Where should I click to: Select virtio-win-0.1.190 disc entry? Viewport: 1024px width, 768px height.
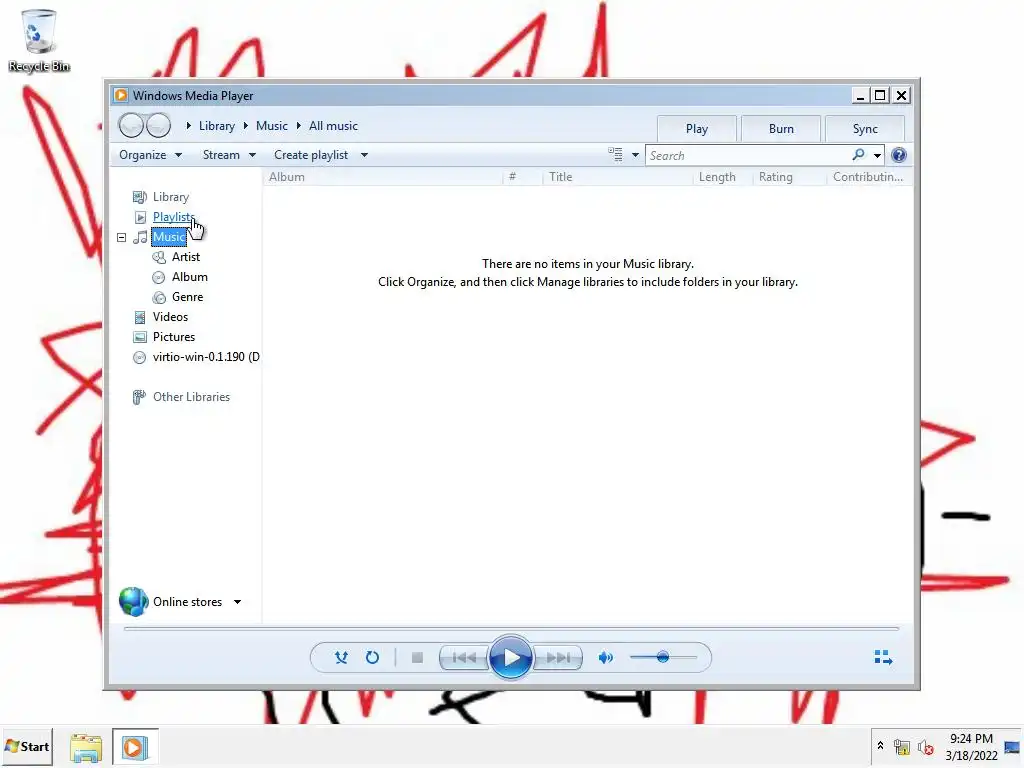[206, 357]
